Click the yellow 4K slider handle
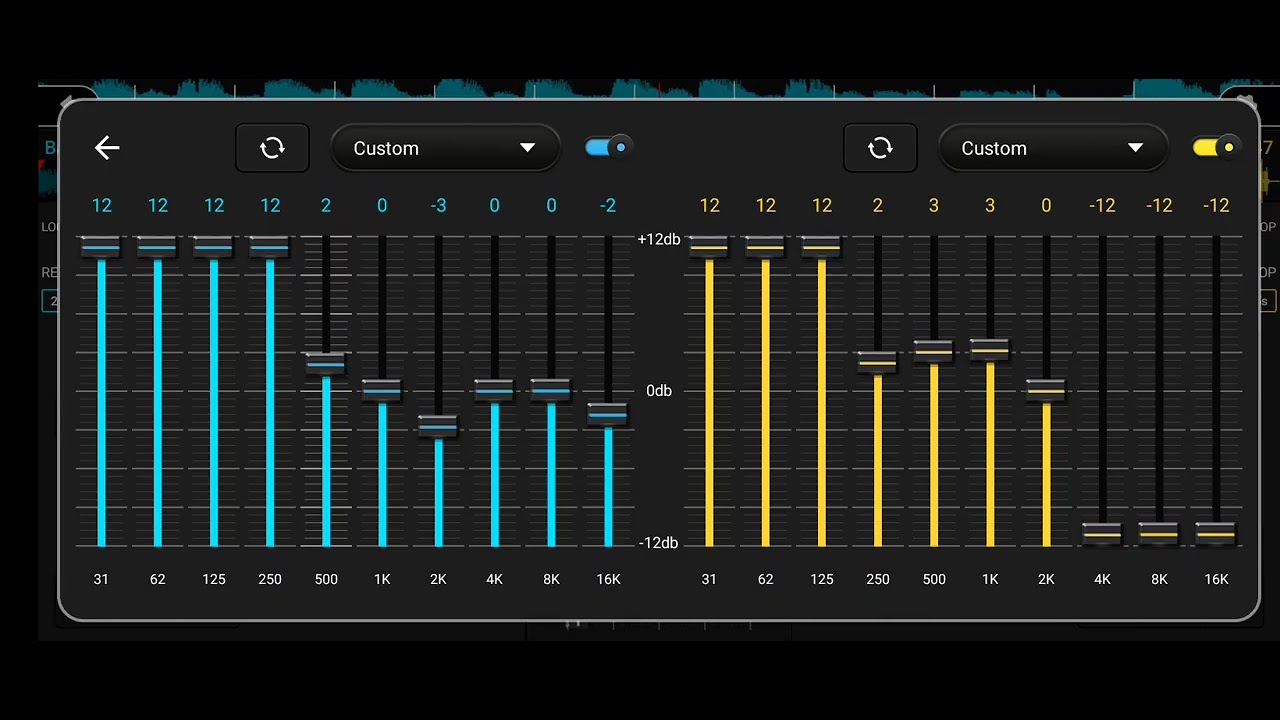 (x=1102, y=534)
